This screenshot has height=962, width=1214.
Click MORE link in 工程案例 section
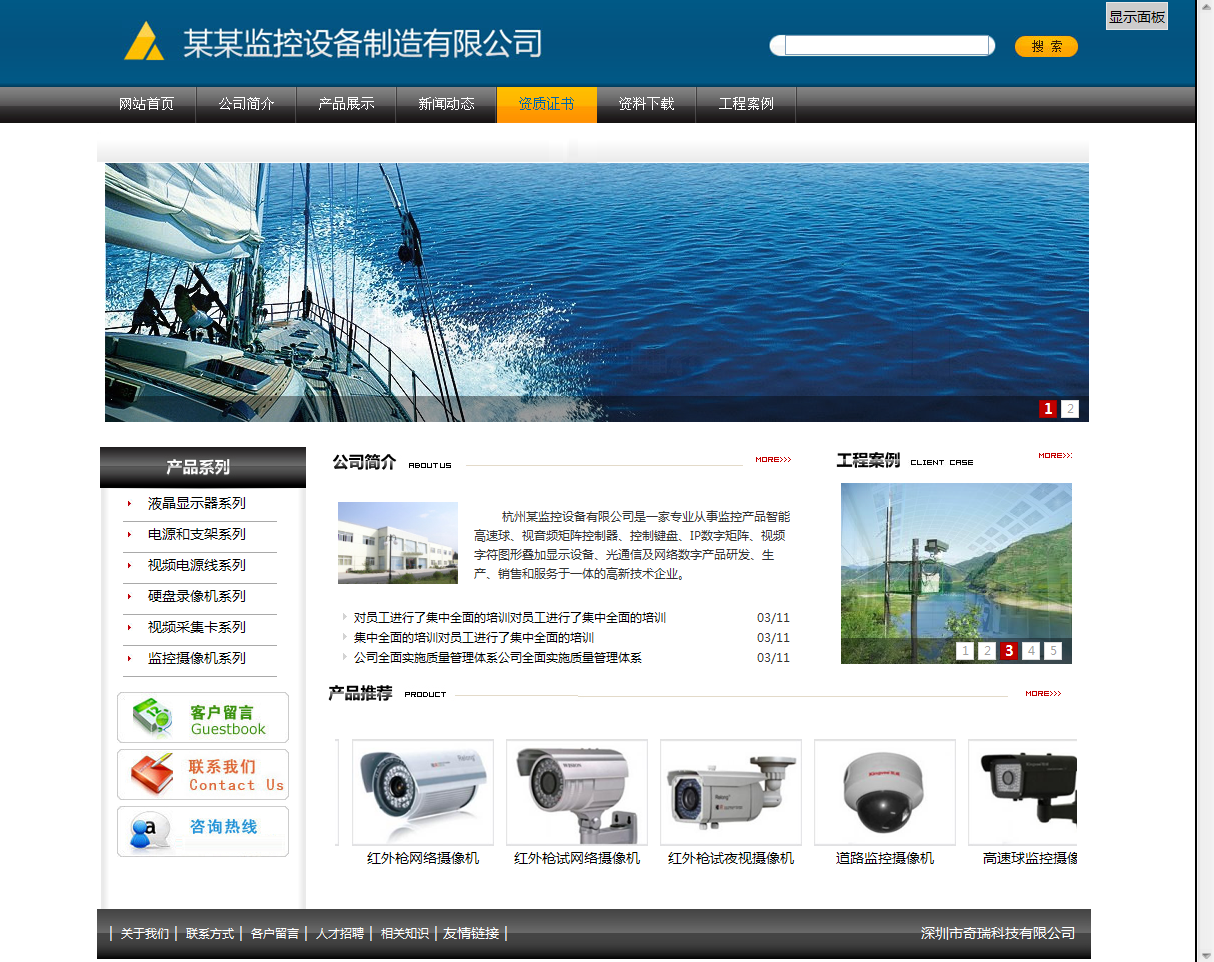1054,456
